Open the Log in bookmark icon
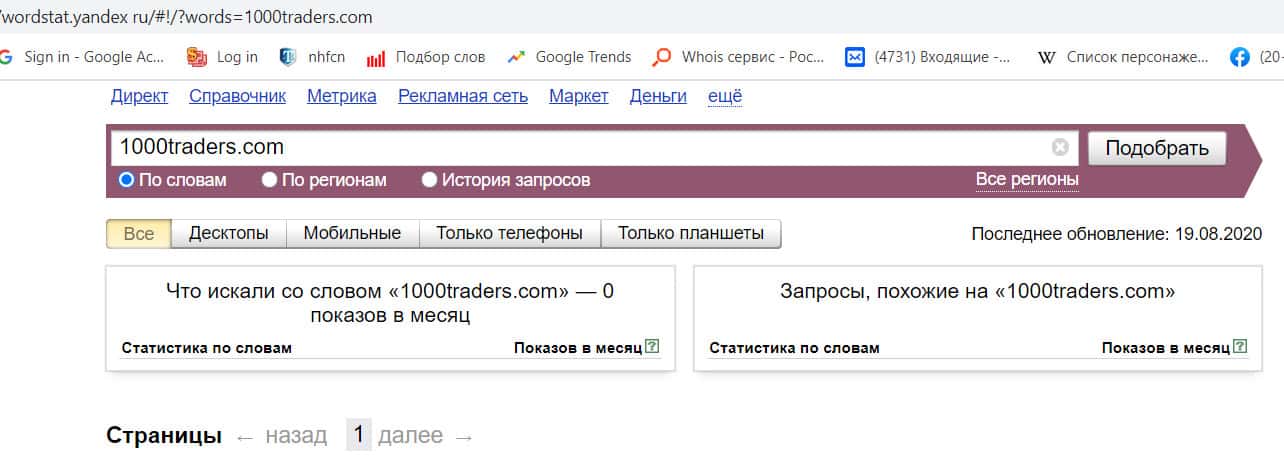This screenshot has width=1284, height=475. coord(197,57)
